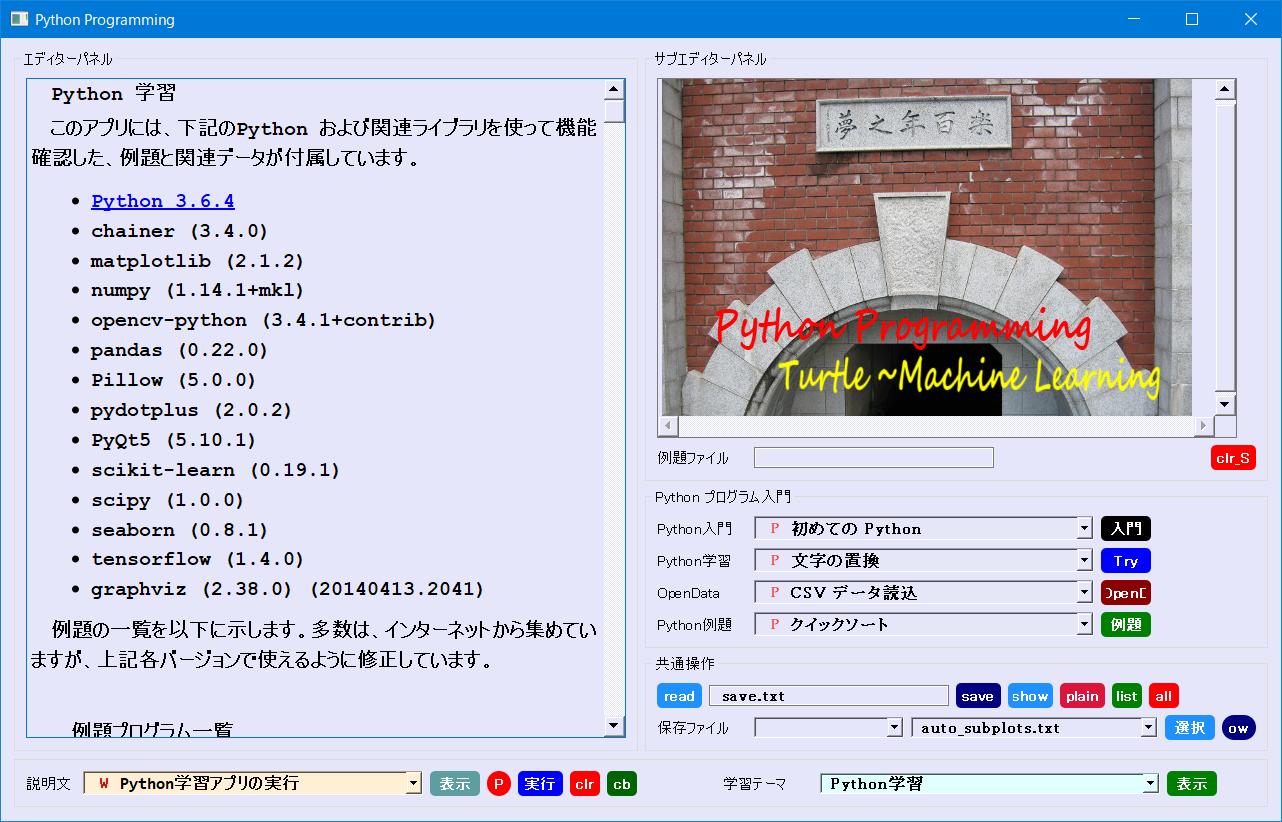Image resolution: width=1282 pixels, height=822 pixels.
Task: Click the blue Try button
Action: pos(1126,560)
